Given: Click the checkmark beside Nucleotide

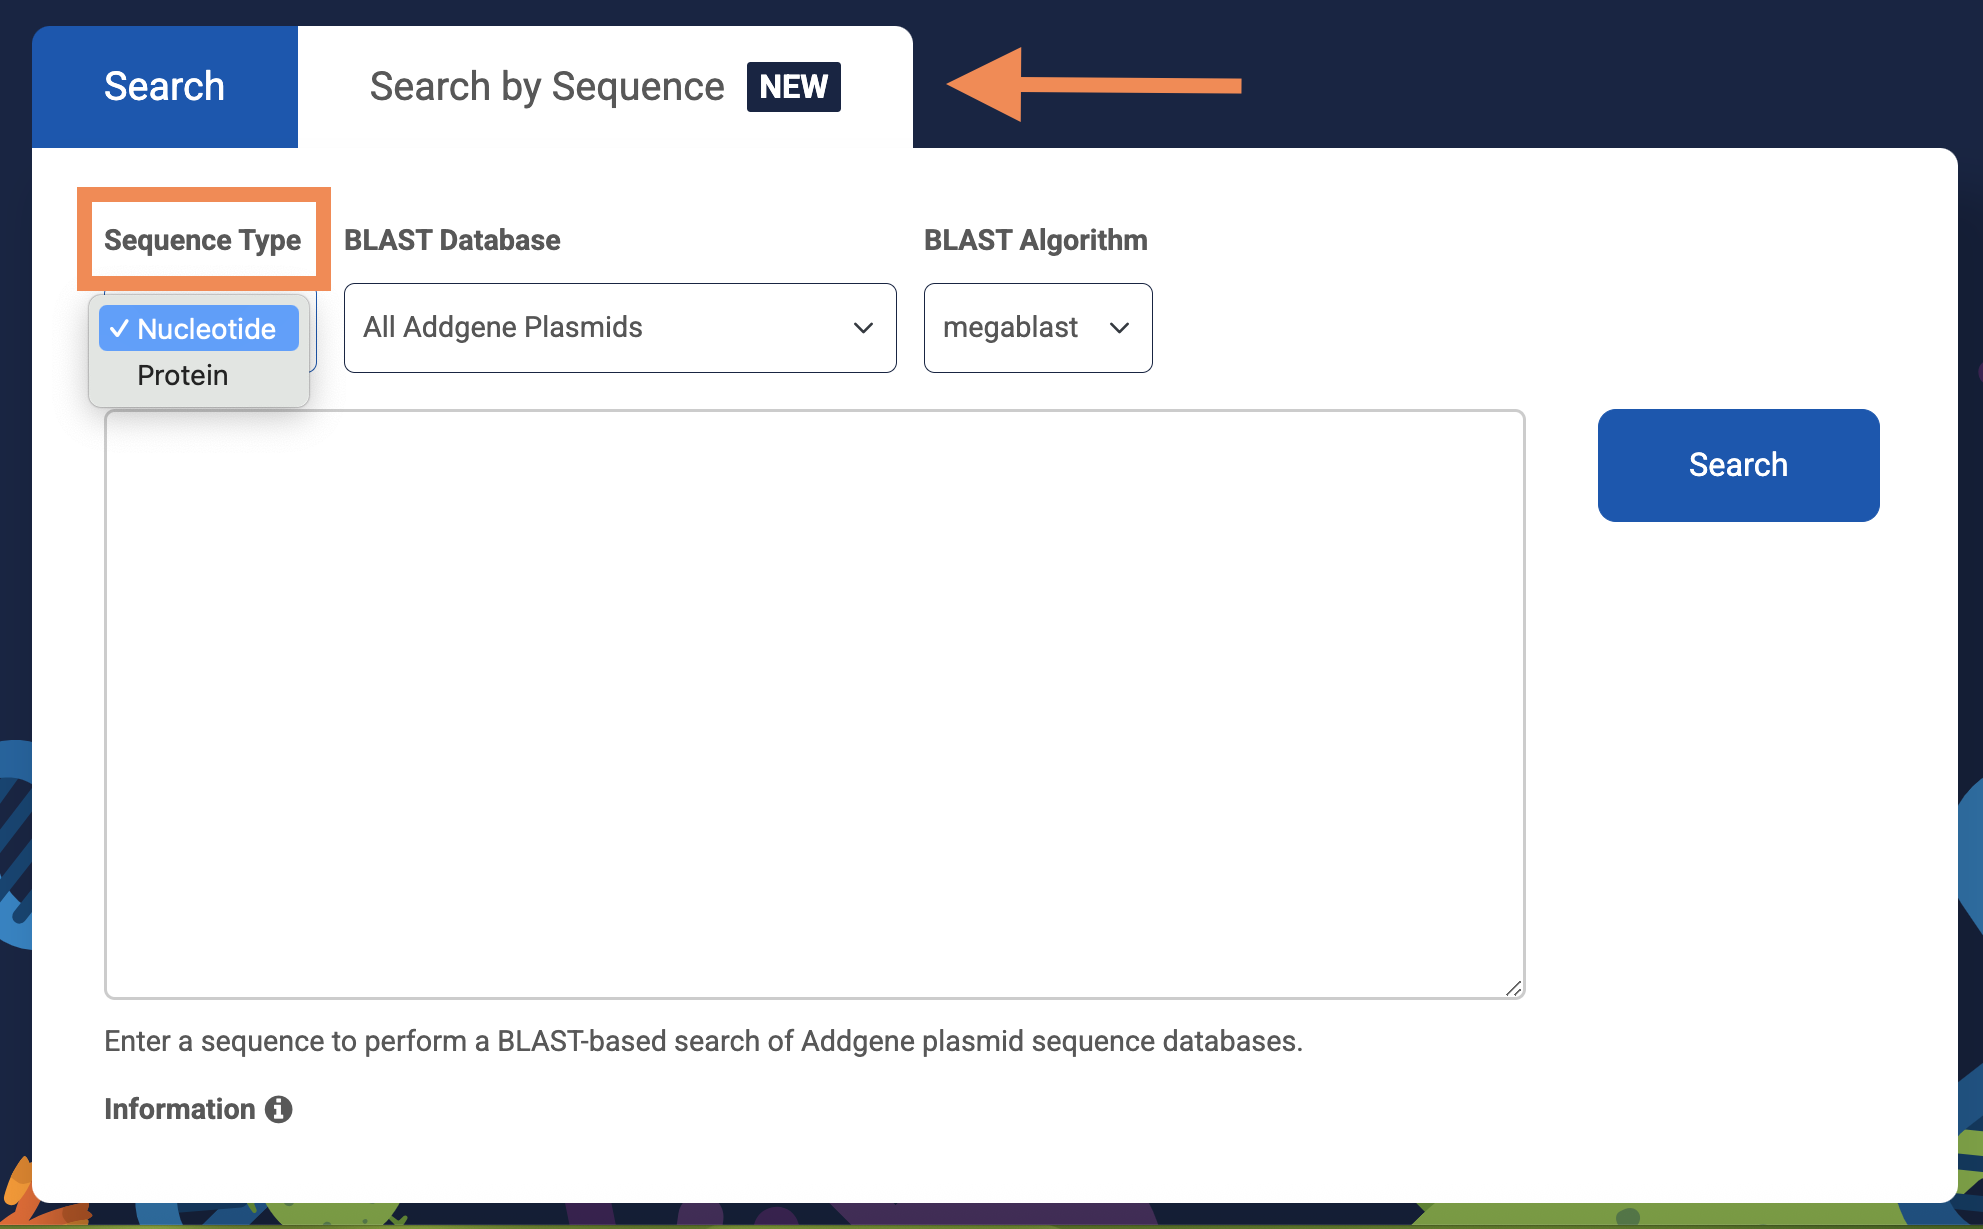Looking at the screenshot, I should pos(119,329).
